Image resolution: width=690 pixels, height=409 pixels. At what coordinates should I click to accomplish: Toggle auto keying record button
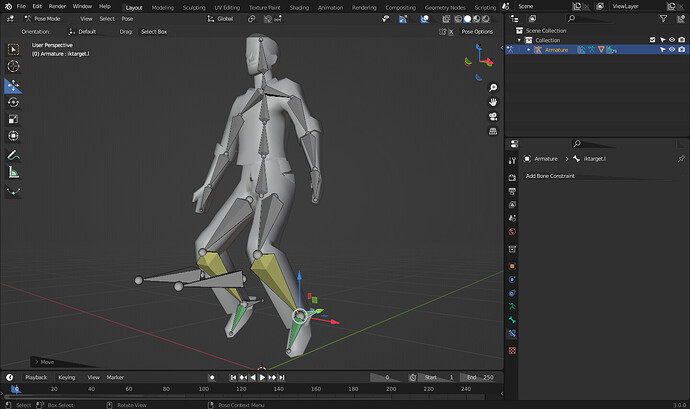pyautogui.click(x=212, y=377)
